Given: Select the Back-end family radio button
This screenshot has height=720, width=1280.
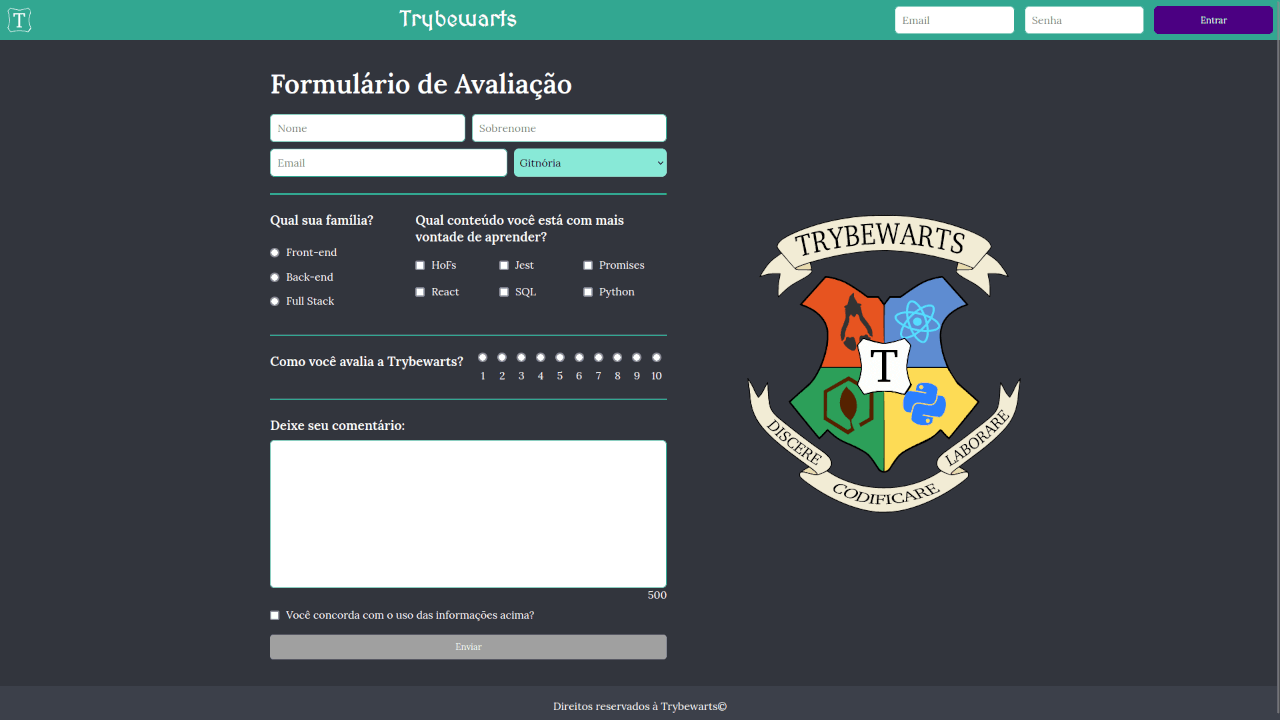Looking at the screenshot, I should (x=274, y=277).
